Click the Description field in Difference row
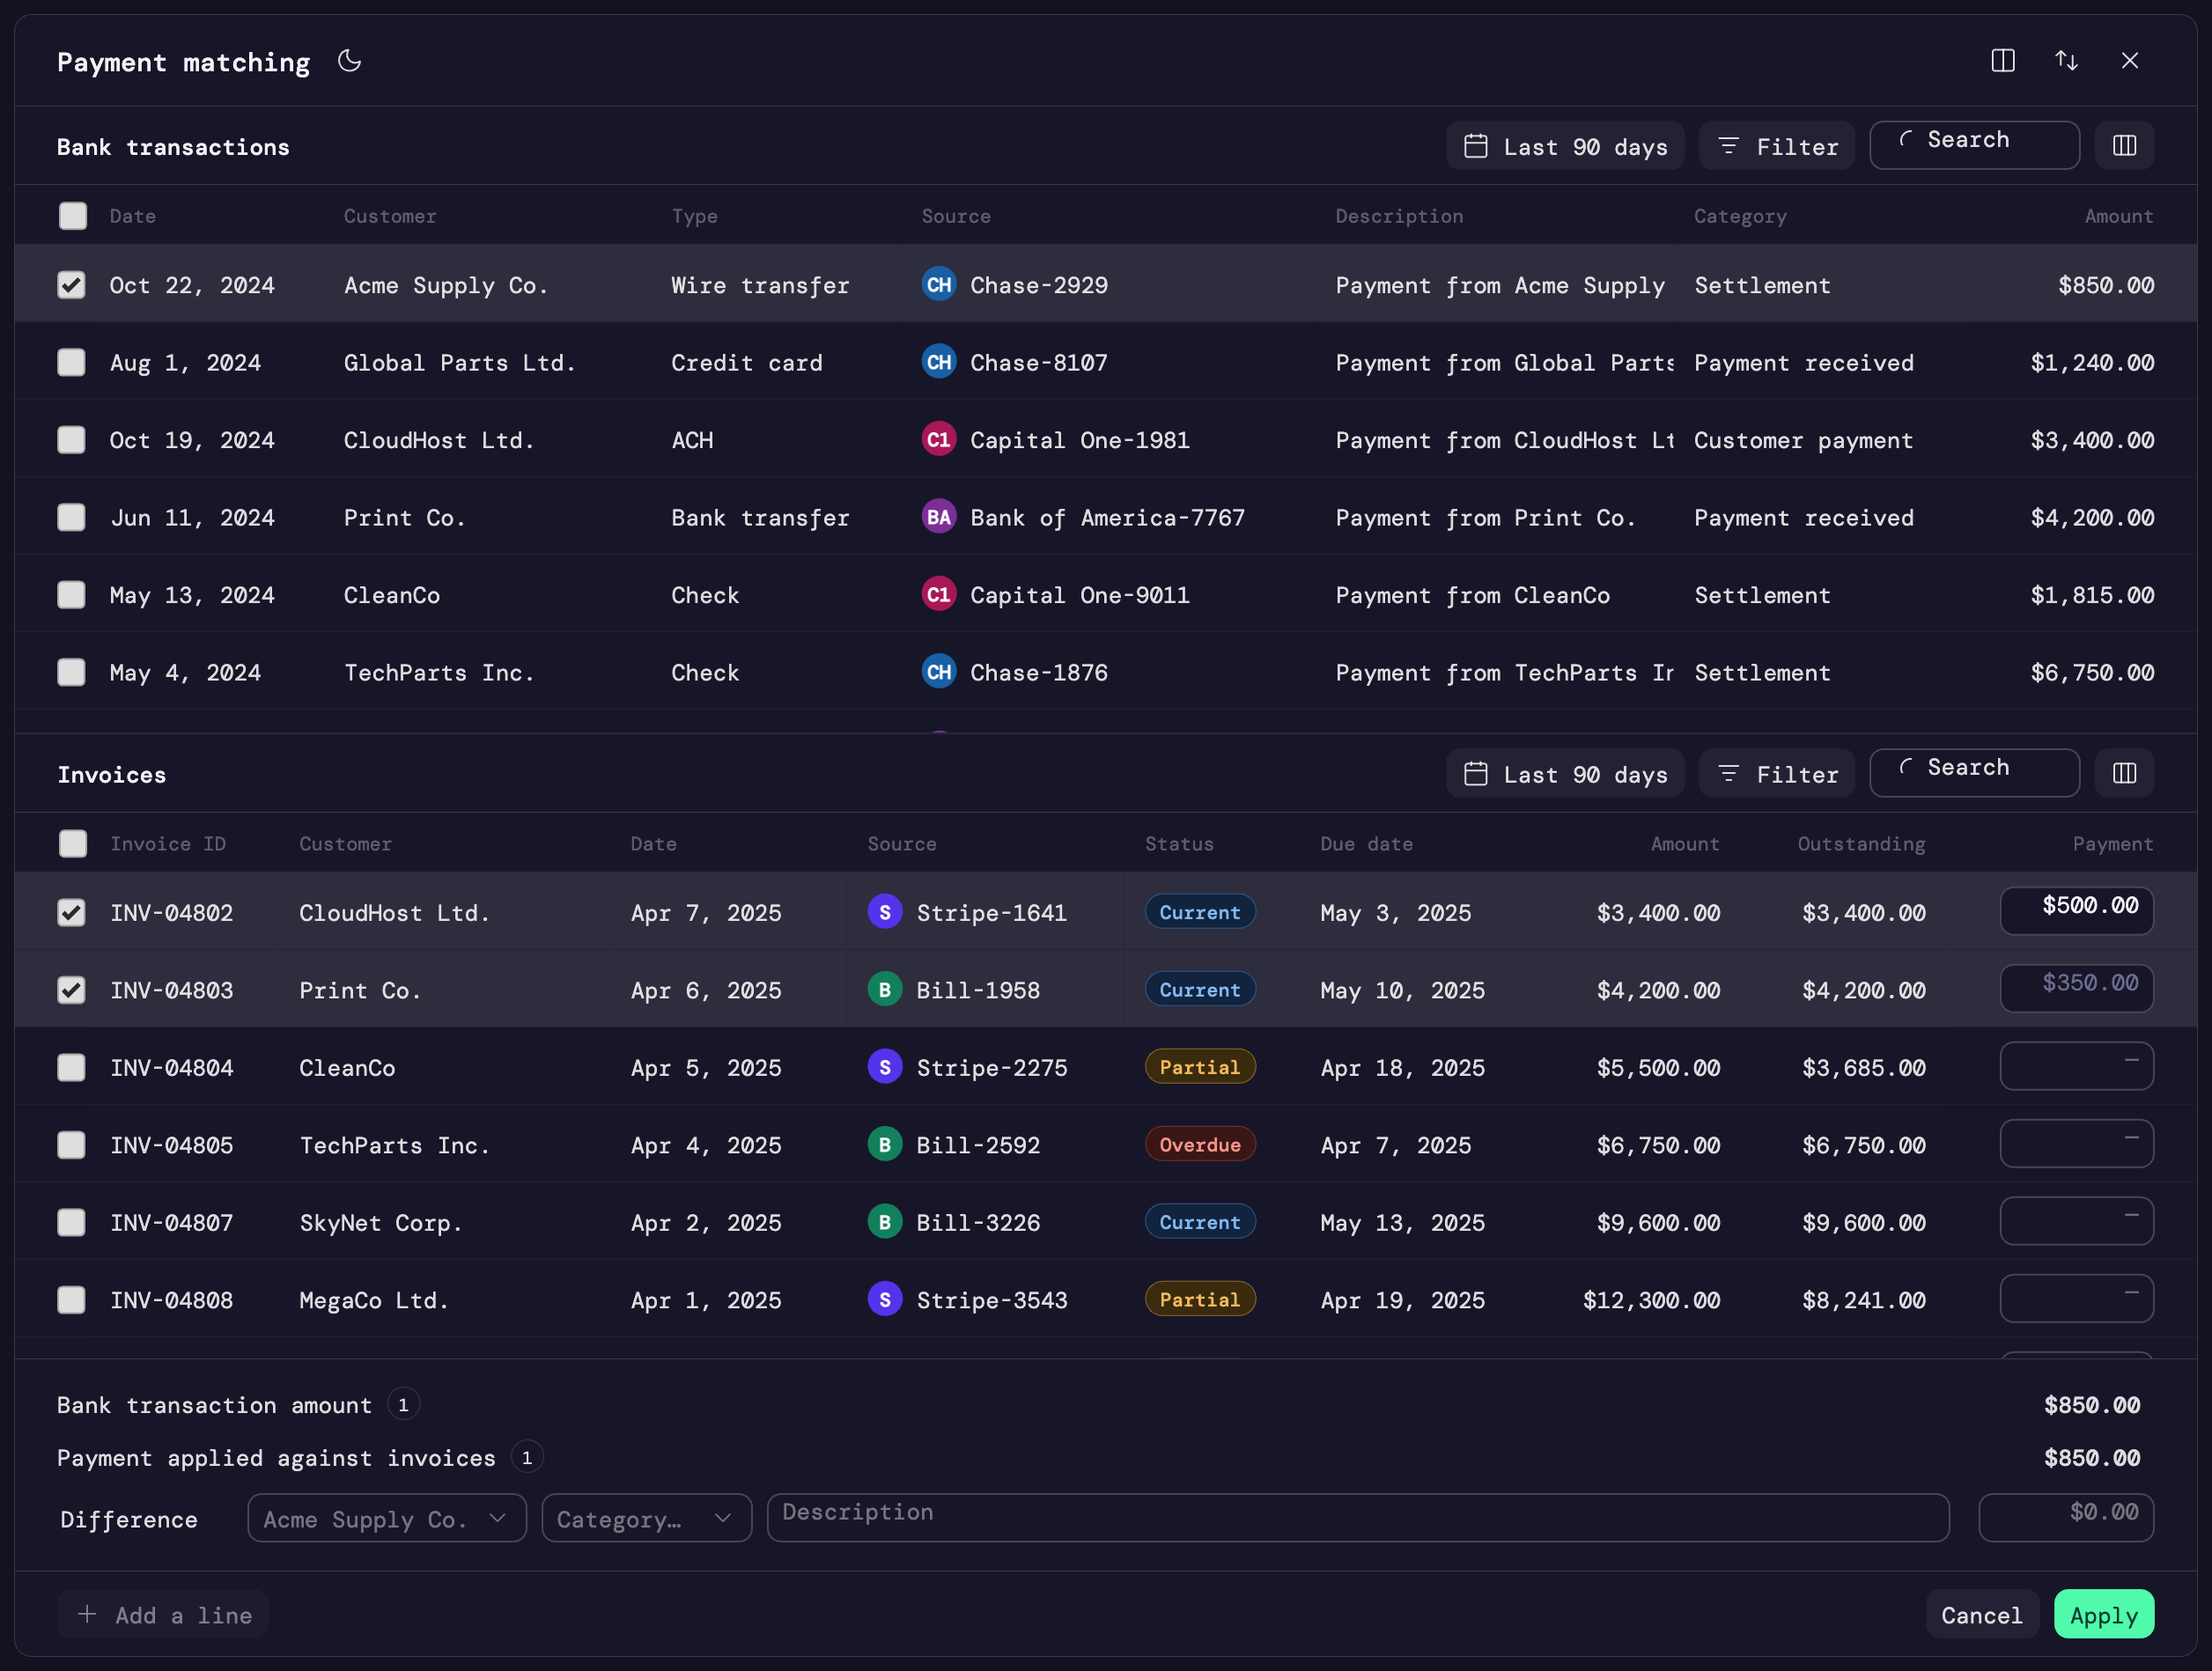The width and height of the screenshot is (2212, 1671). click(x=1358, y=1518)
